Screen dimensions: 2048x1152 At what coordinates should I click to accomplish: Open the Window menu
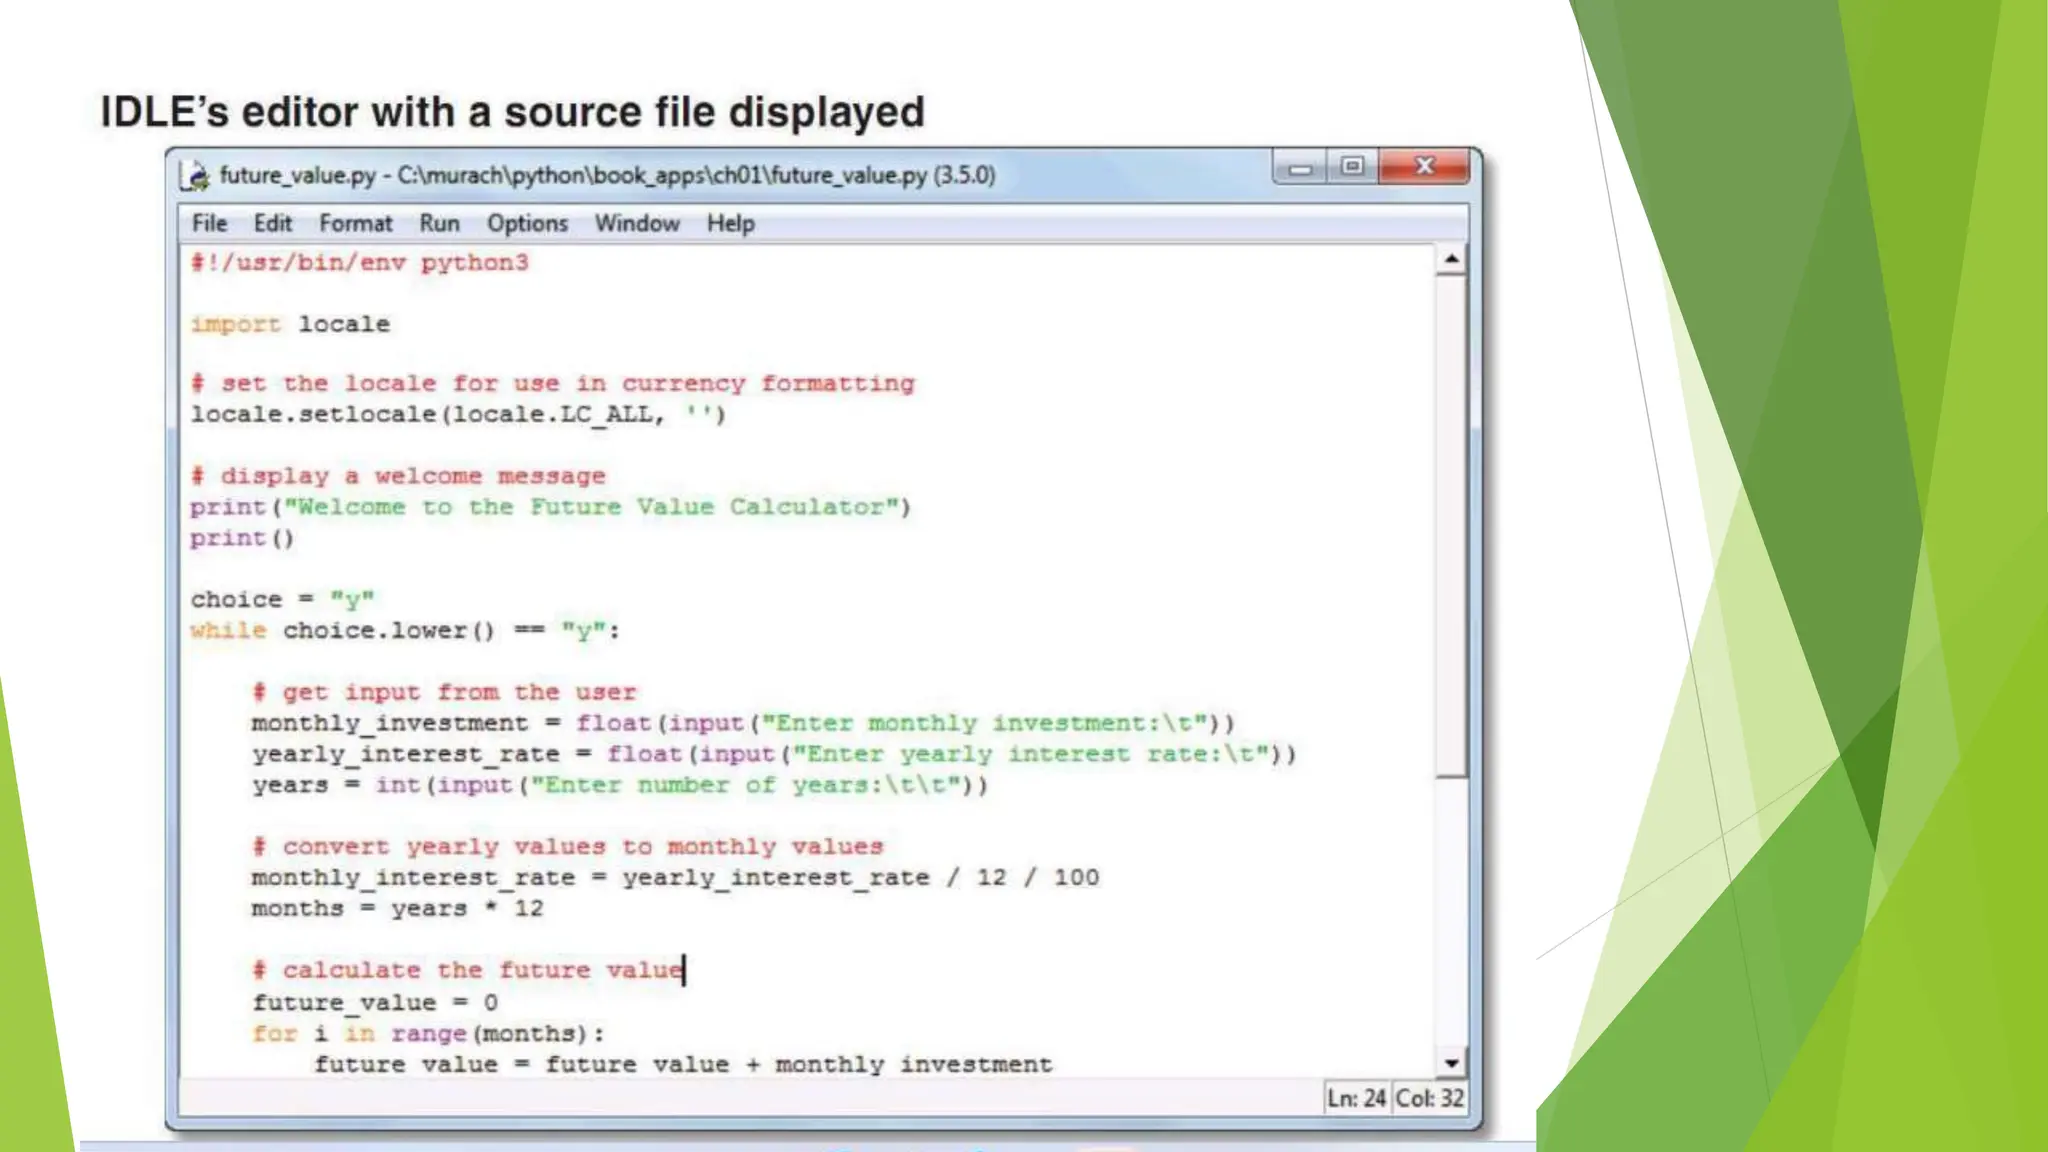click(x=637, y=224)
